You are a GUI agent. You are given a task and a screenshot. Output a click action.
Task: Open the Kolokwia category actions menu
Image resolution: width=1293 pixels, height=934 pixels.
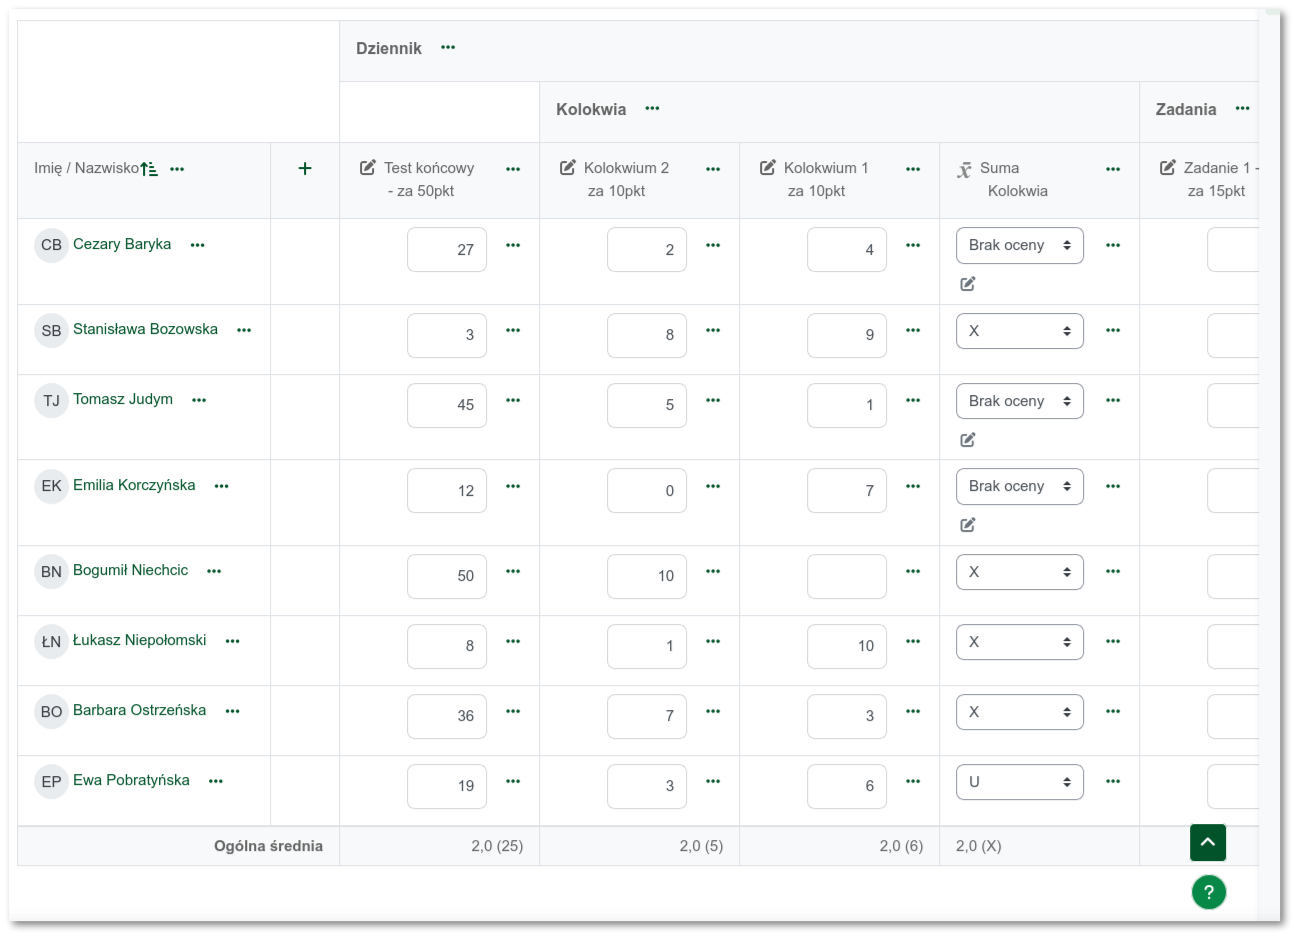[652, 109]
